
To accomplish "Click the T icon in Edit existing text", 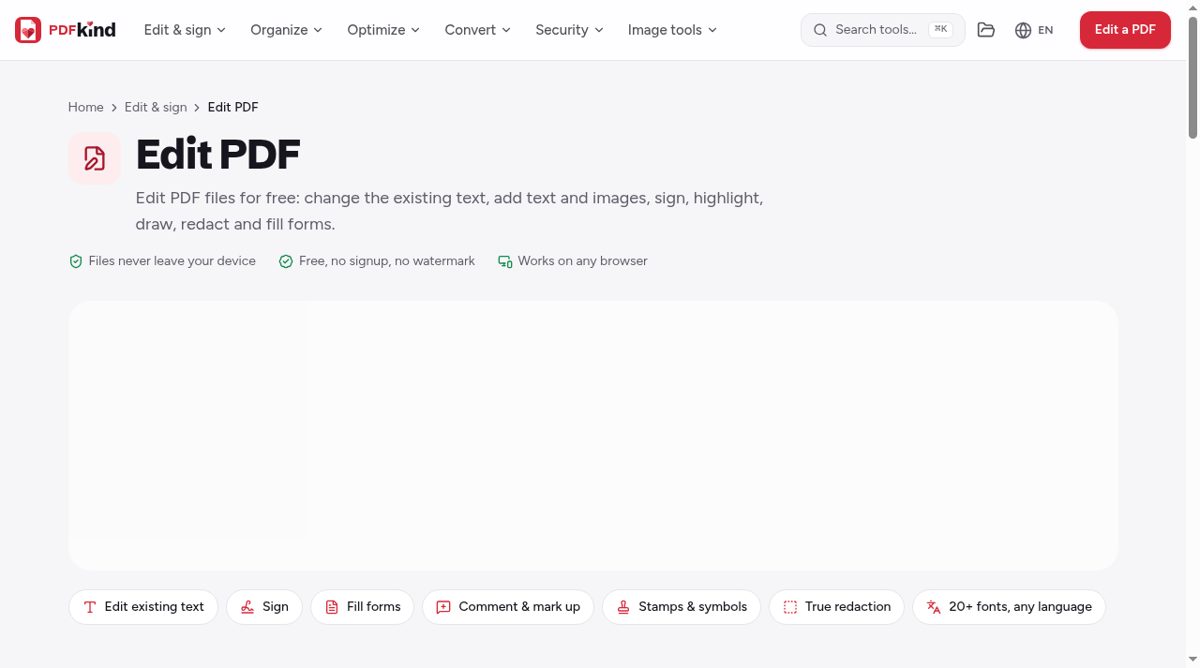I will click(90, 607).
